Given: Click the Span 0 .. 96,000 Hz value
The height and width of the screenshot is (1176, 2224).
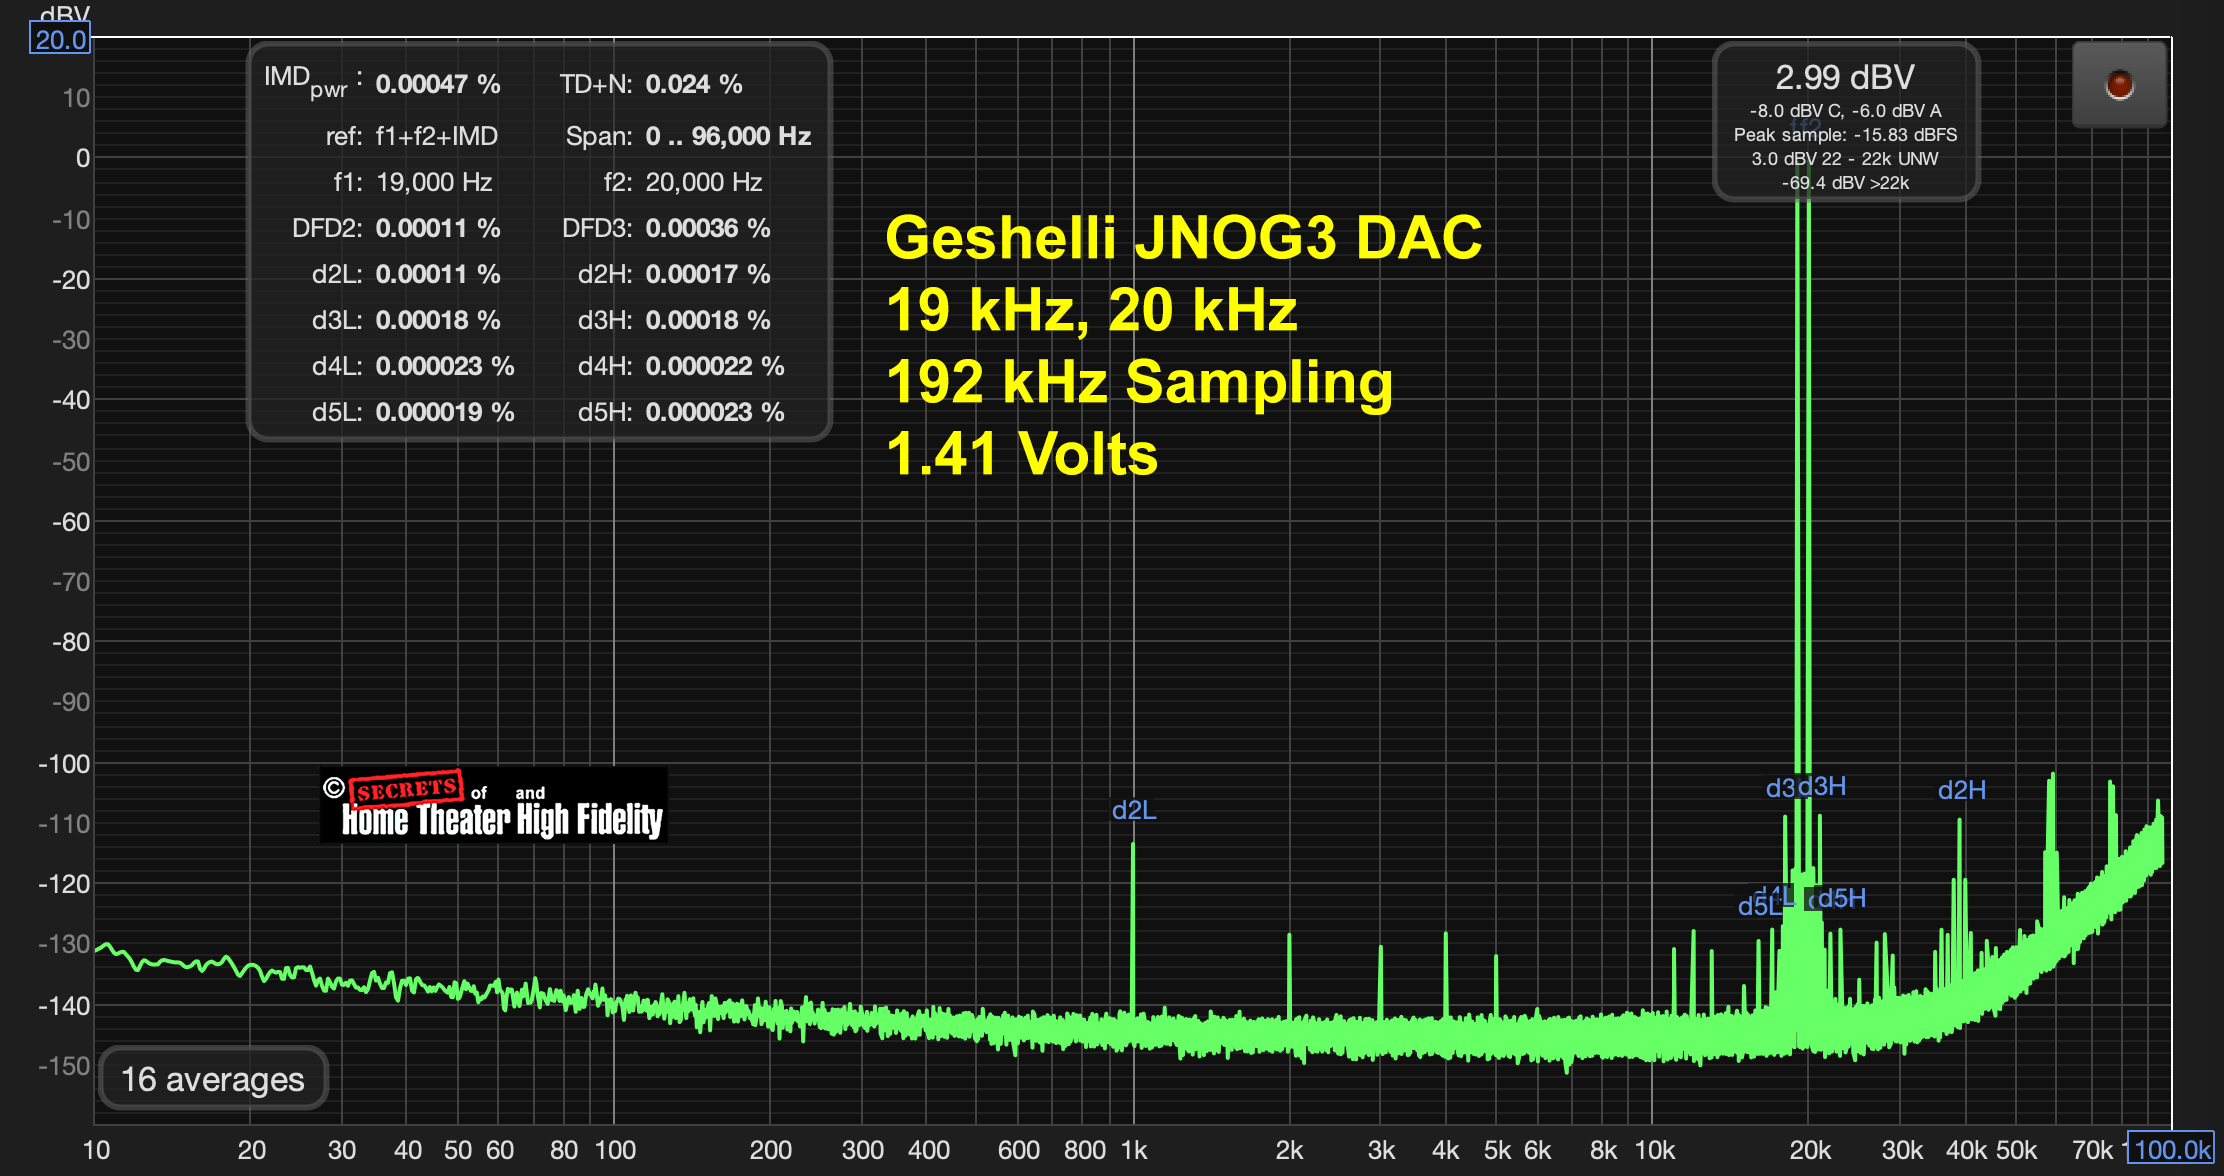Looking at the screenshot, I should [x=728, y=136].
